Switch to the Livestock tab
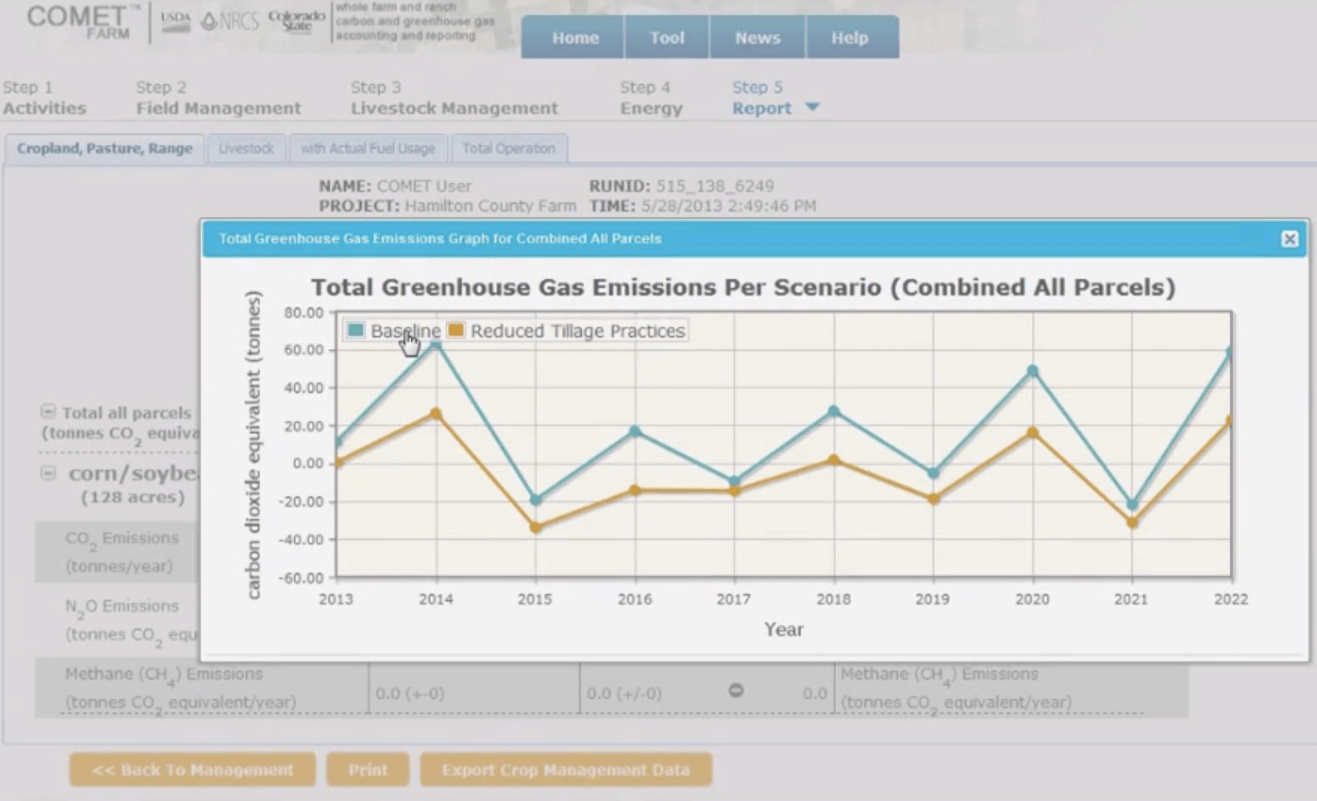 pyautogui.click(x=247, y=148)
